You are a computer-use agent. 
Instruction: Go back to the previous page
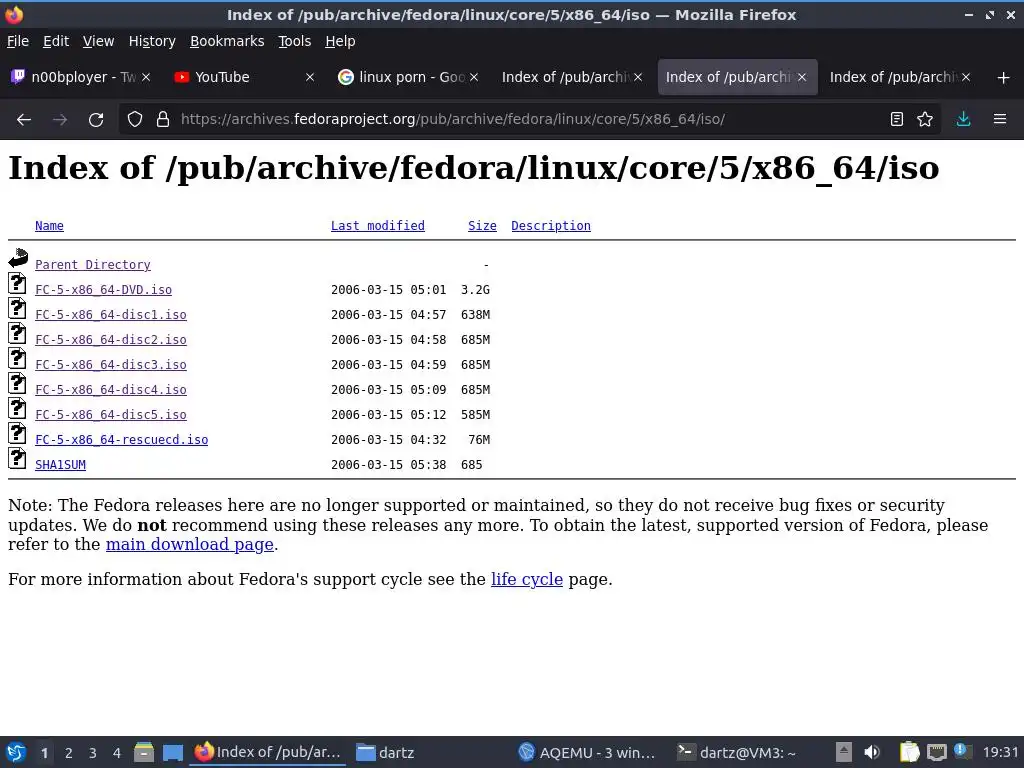point(24,120)
